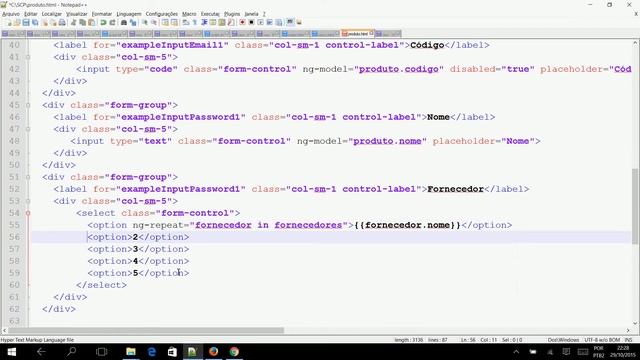Viewport: 640px width, 360px height.
Task: Click the green Undo arrow icon
Action: coord(103,22)
